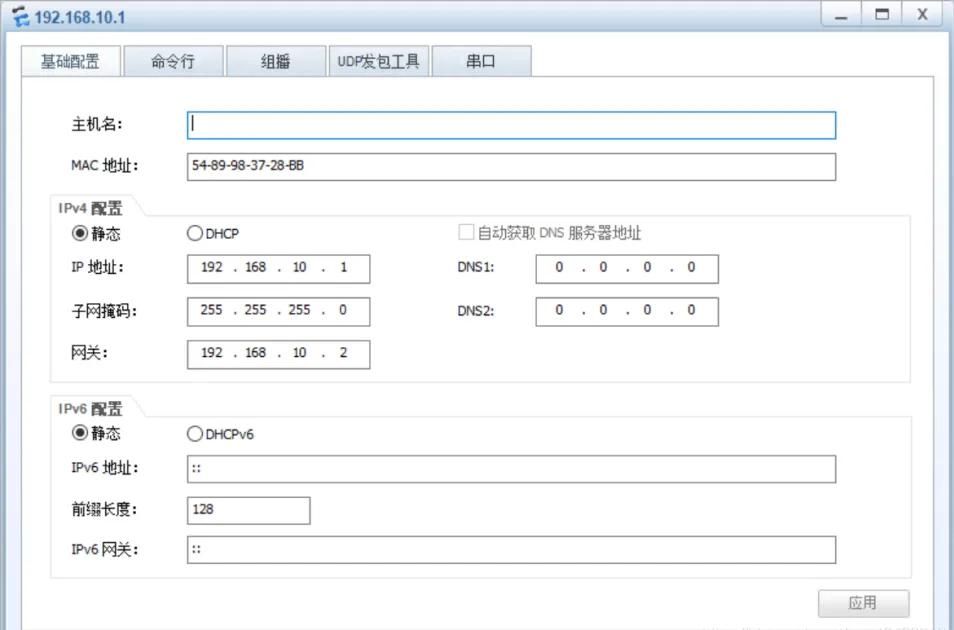Switch to the 串口 tab
The width and height of the screenshot is (954, 630).
click(x=481, y=62)
